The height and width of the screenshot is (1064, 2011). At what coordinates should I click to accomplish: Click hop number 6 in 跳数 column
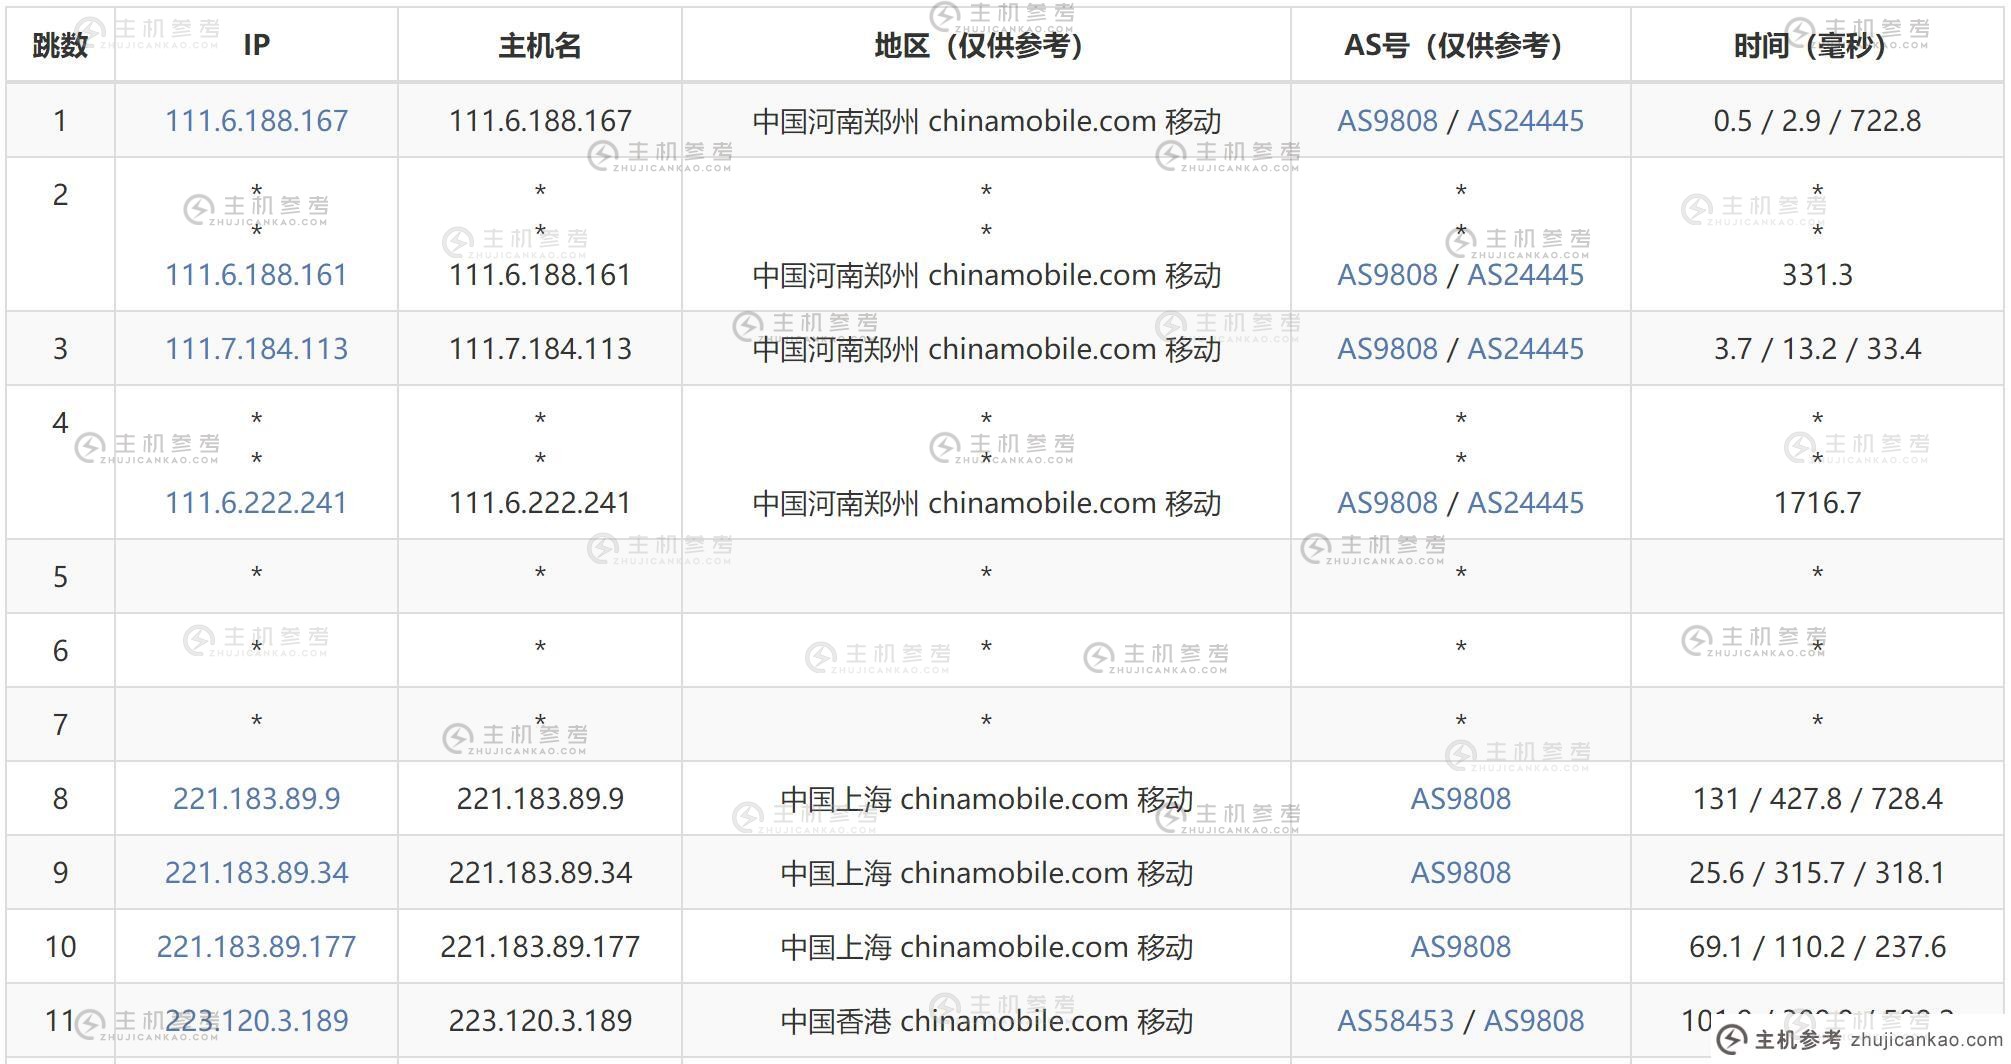60,651
